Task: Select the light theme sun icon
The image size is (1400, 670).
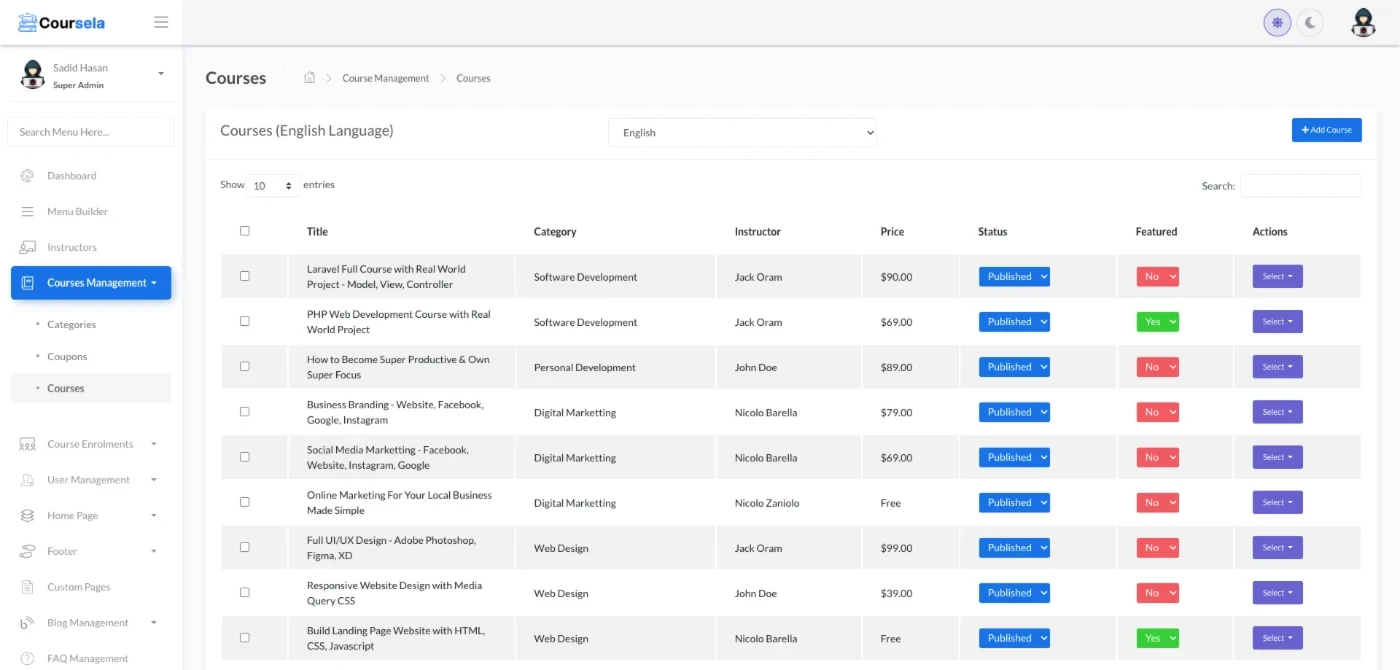Action: pyautogui.click(x=1277, y=22)
